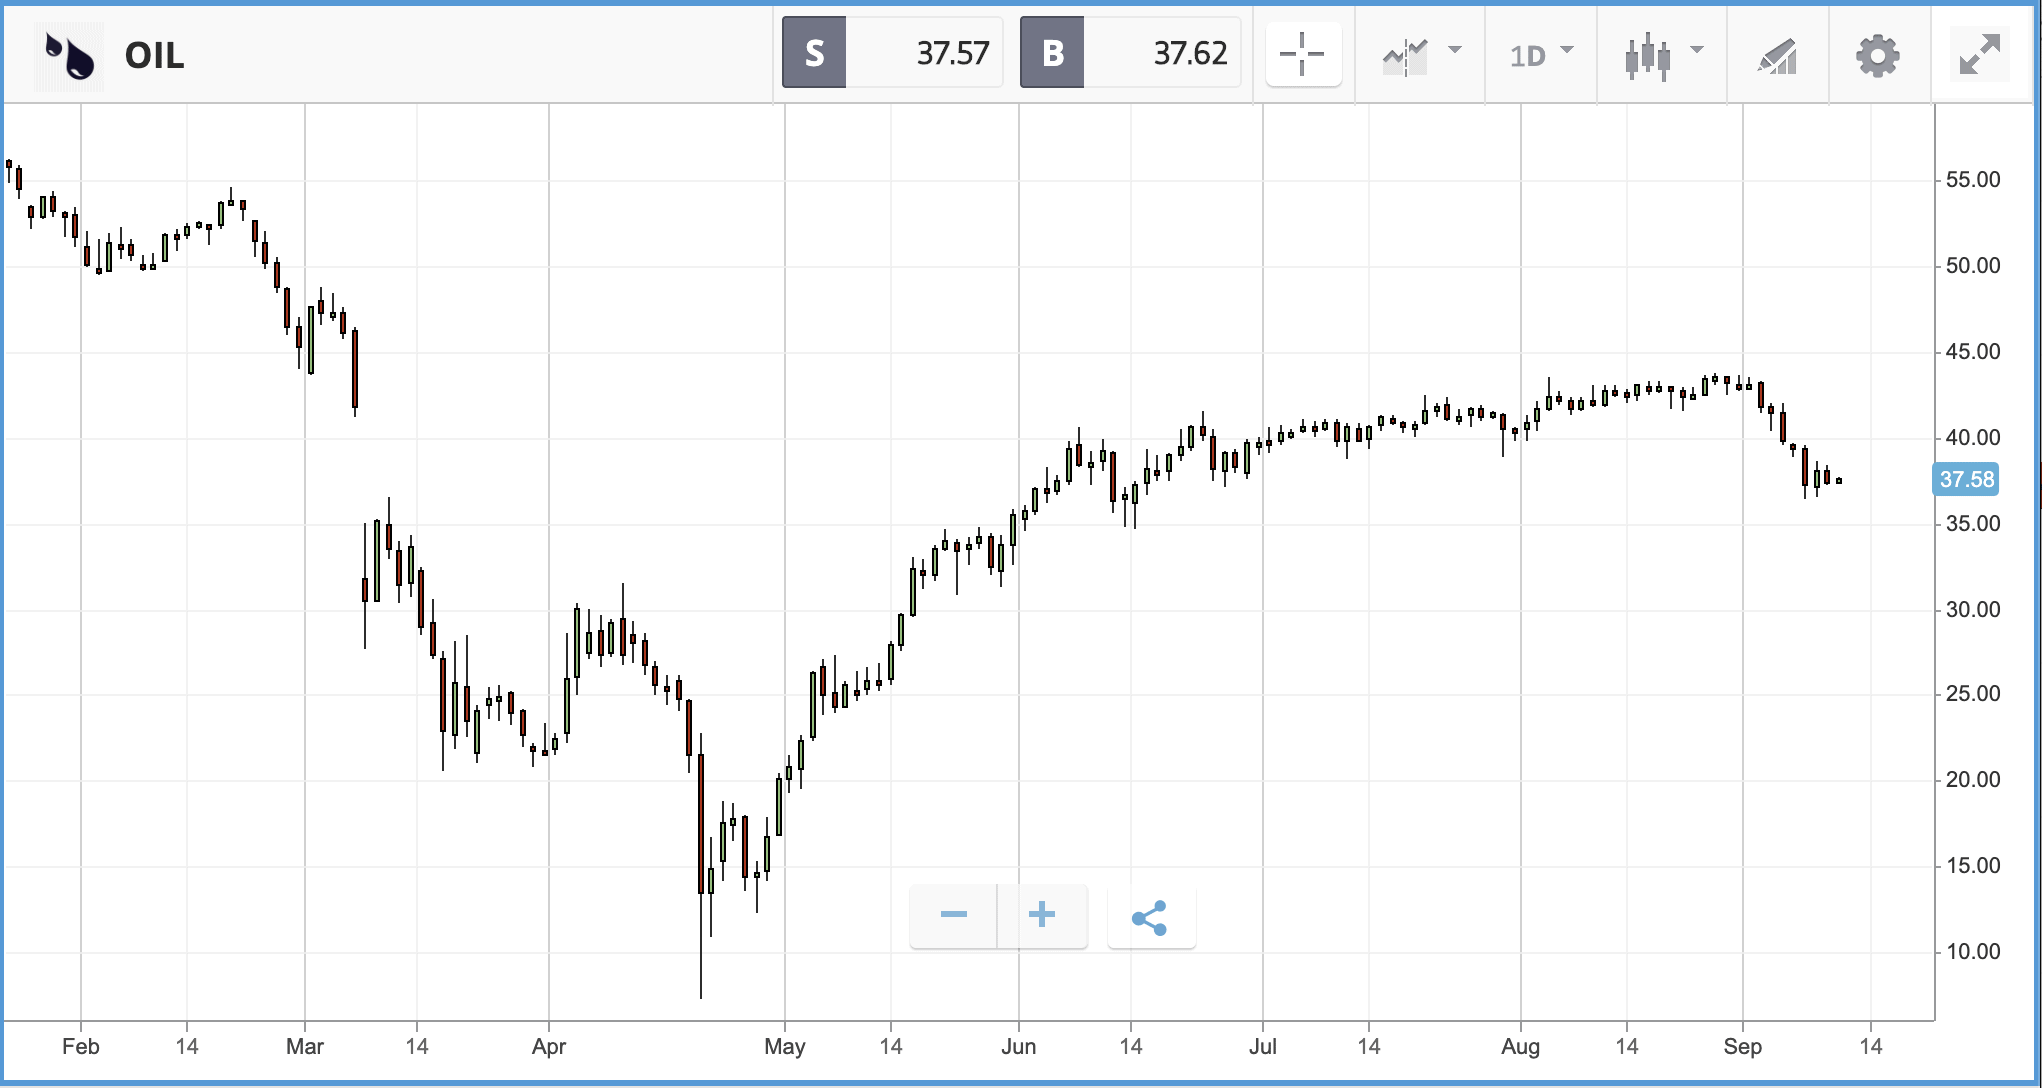Click the Jul date axis label
Viewport: 2042px width, 1088px height.
(1262, 1047)
